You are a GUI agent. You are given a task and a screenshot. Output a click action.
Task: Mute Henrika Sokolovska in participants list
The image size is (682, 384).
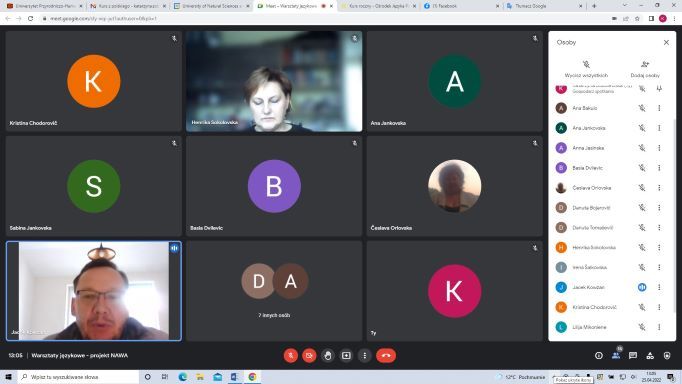(x=642, y=247)
